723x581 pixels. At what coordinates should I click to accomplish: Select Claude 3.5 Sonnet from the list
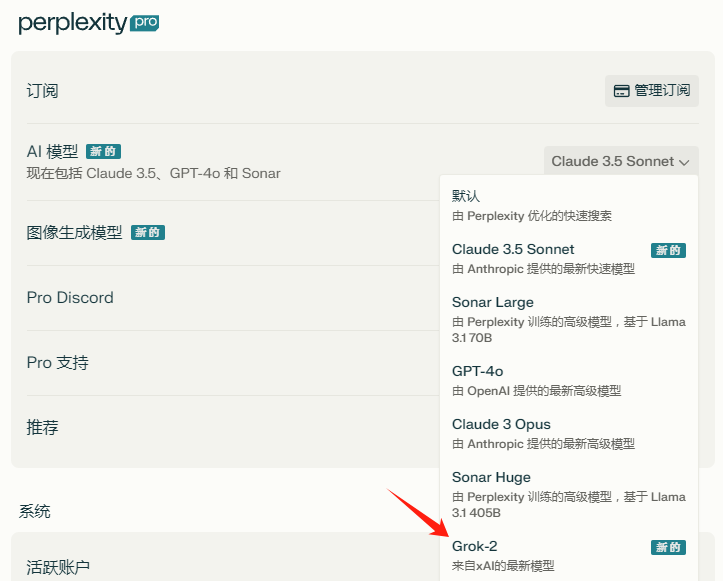pos(569,259)
